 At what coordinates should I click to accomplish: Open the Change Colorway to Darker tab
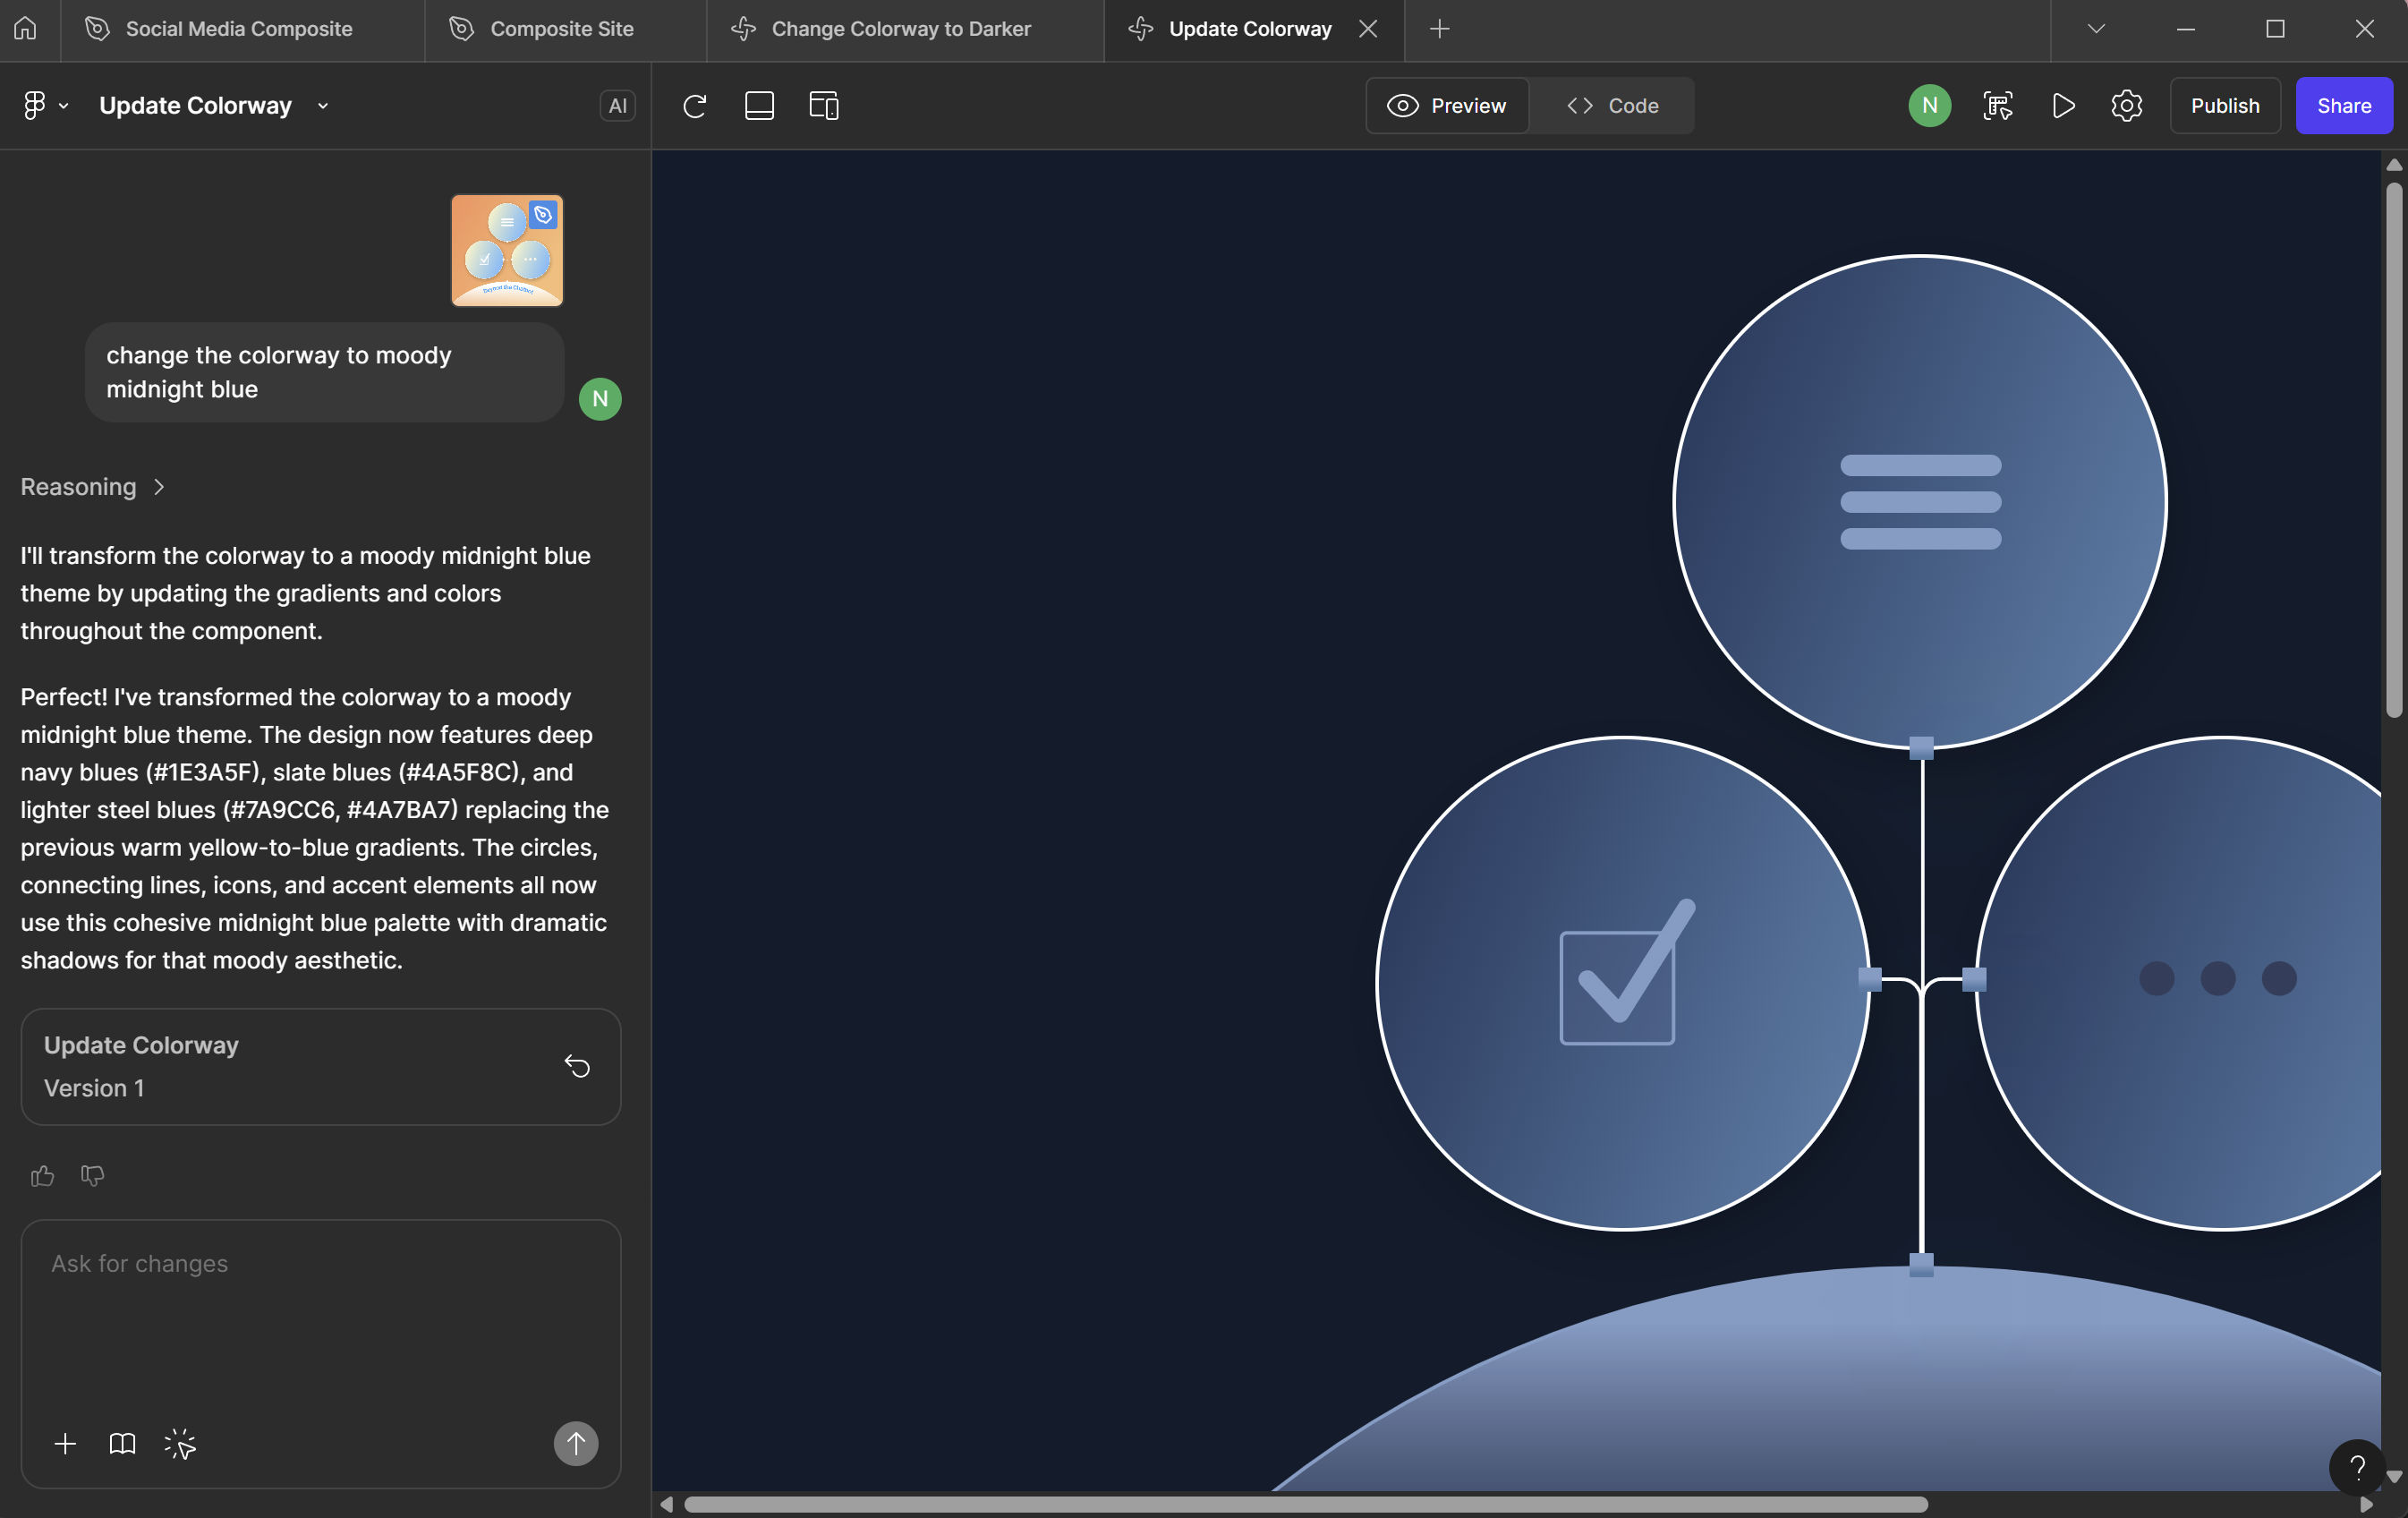(898, 29)
